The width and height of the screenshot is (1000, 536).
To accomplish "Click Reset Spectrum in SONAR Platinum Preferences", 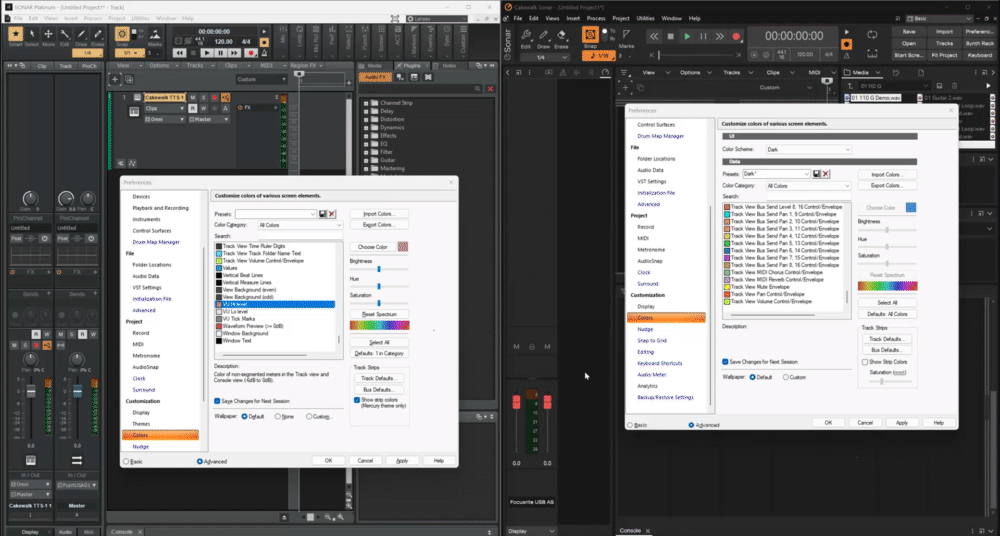I will pos(379,314).
